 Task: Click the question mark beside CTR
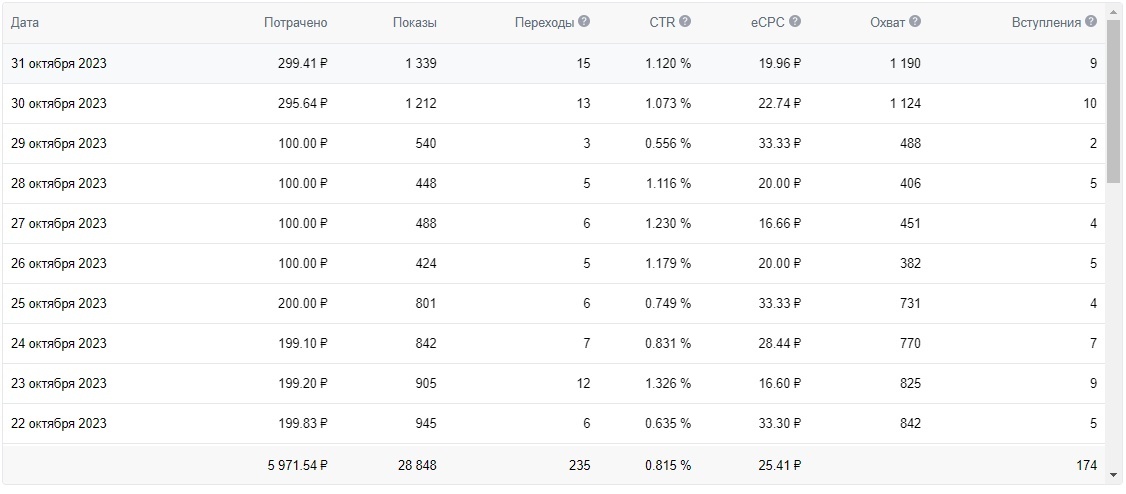coord(685,21)
